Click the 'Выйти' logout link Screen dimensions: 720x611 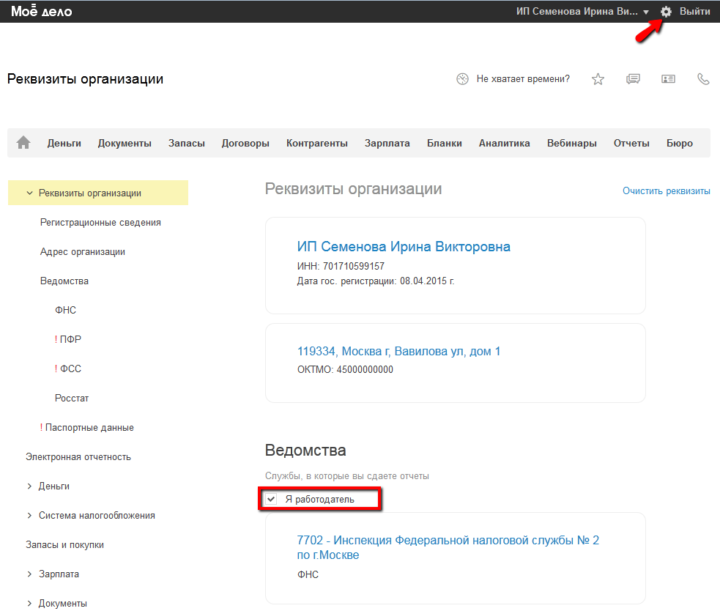point(695,11)
